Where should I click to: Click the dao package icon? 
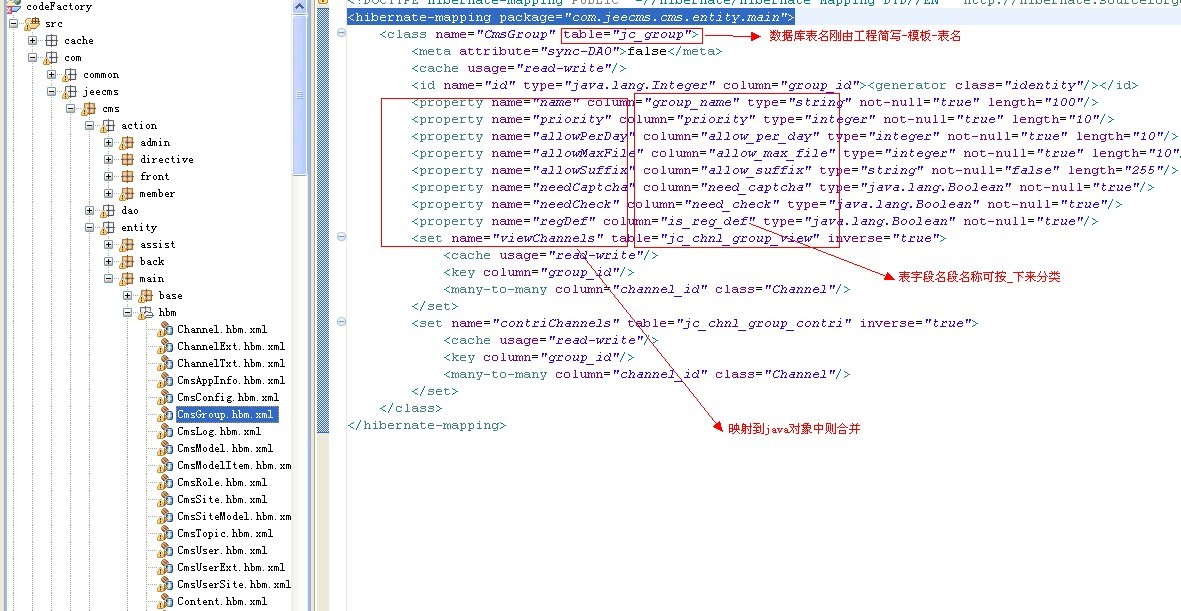[x=108, y=210]
